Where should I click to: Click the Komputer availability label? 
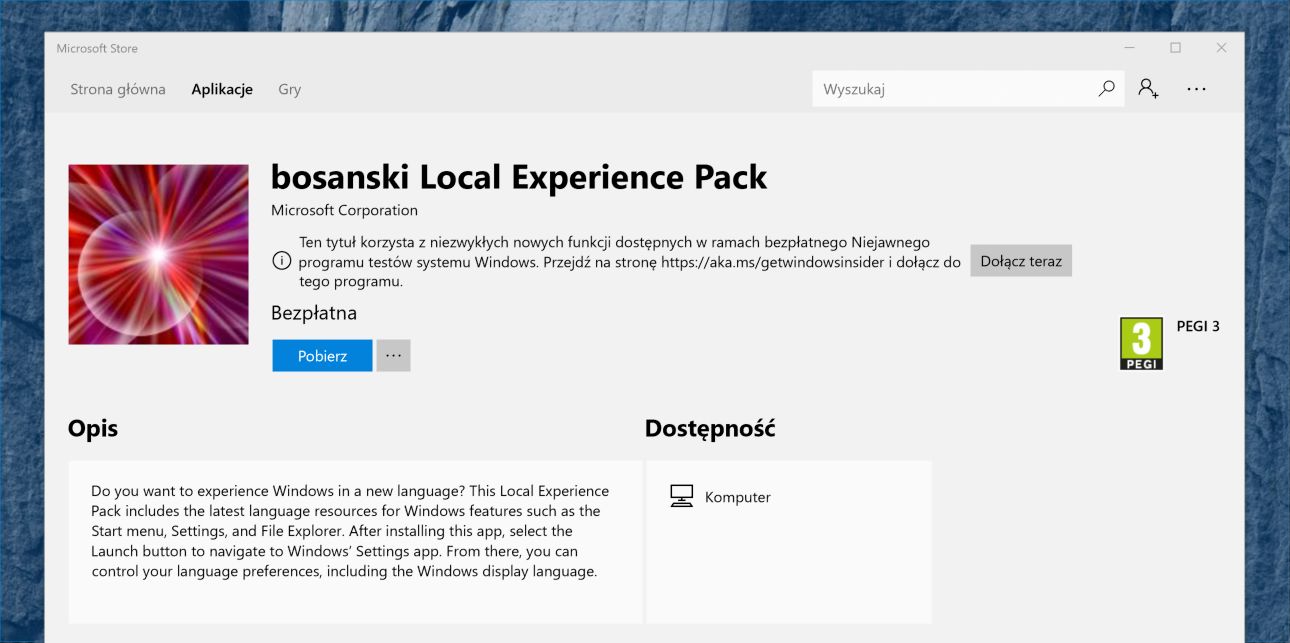pos(738,497)
